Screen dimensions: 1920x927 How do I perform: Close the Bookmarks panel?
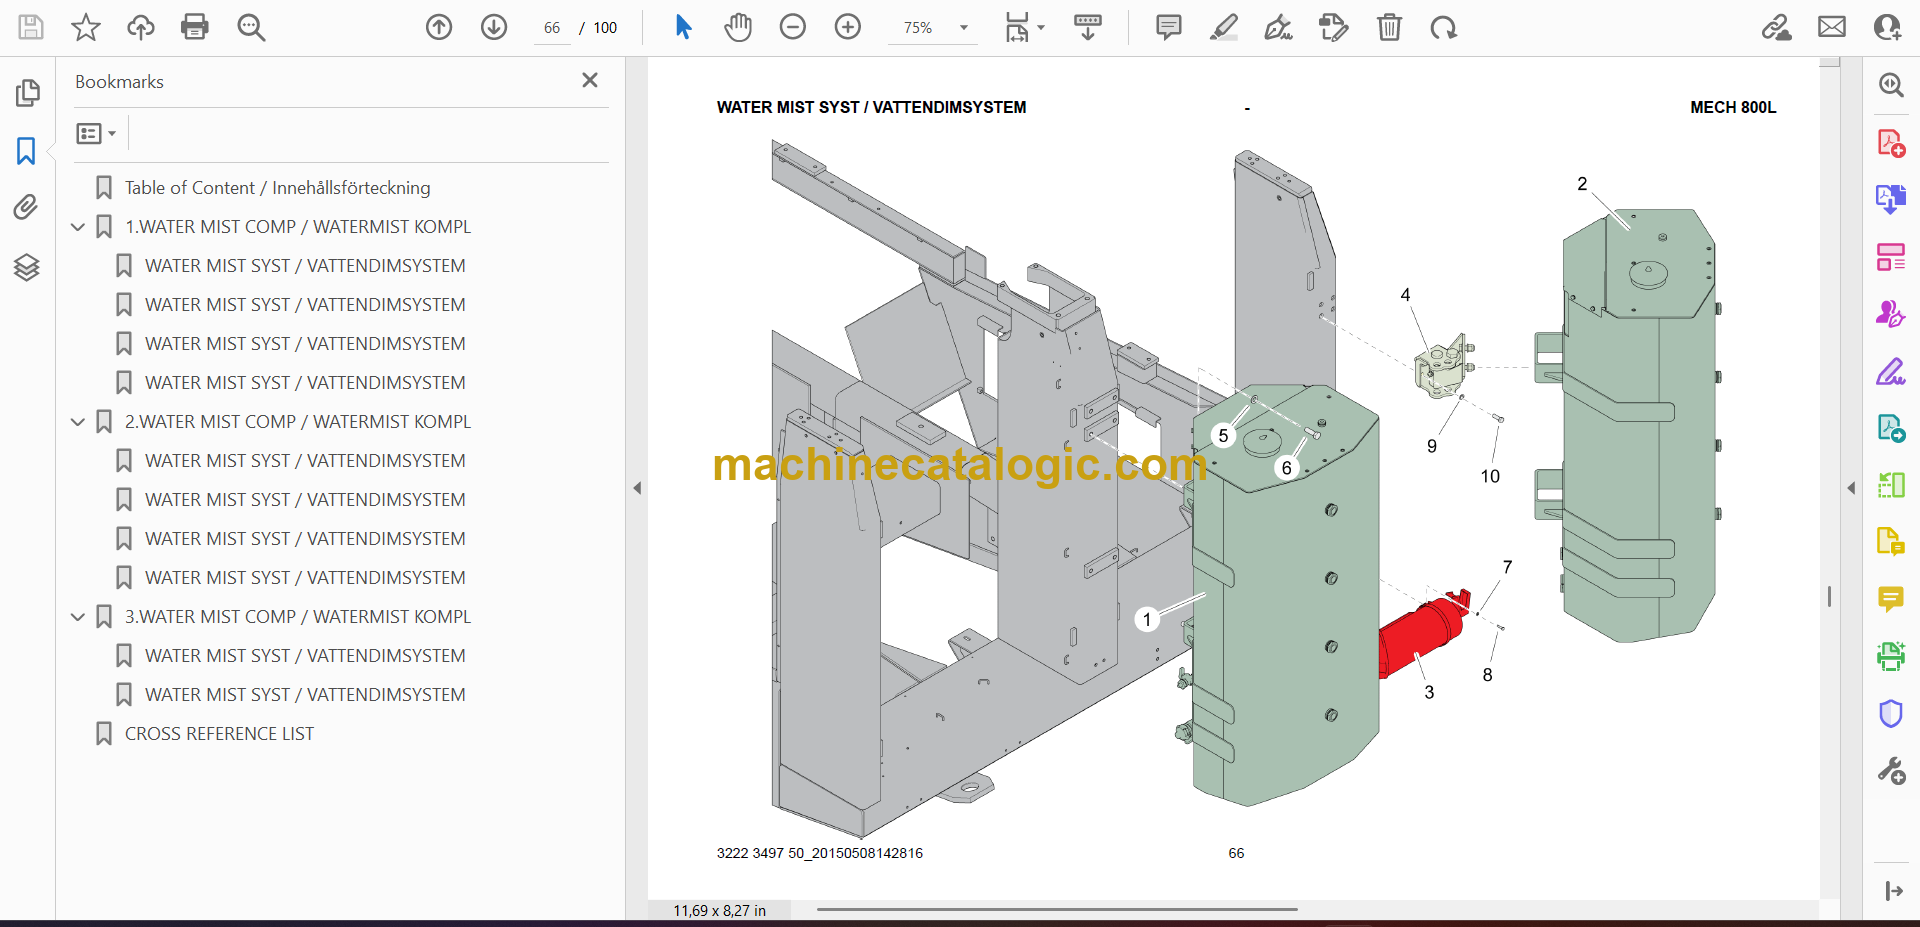[590, 80]
